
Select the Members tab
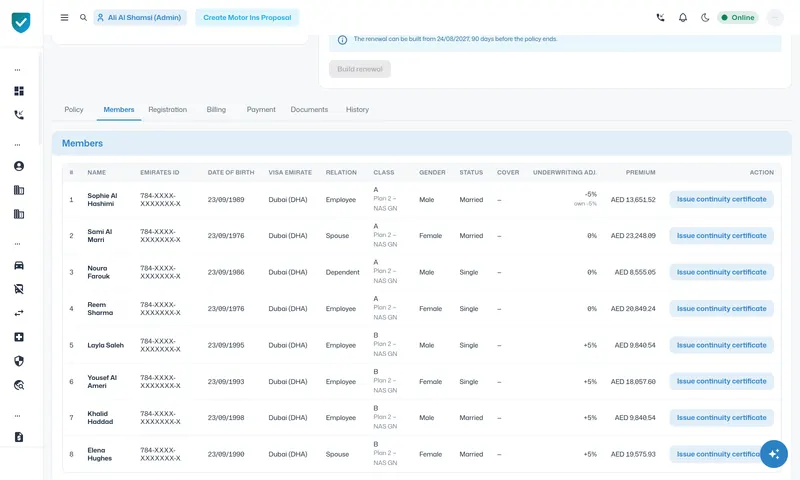[x=119, y=110]
